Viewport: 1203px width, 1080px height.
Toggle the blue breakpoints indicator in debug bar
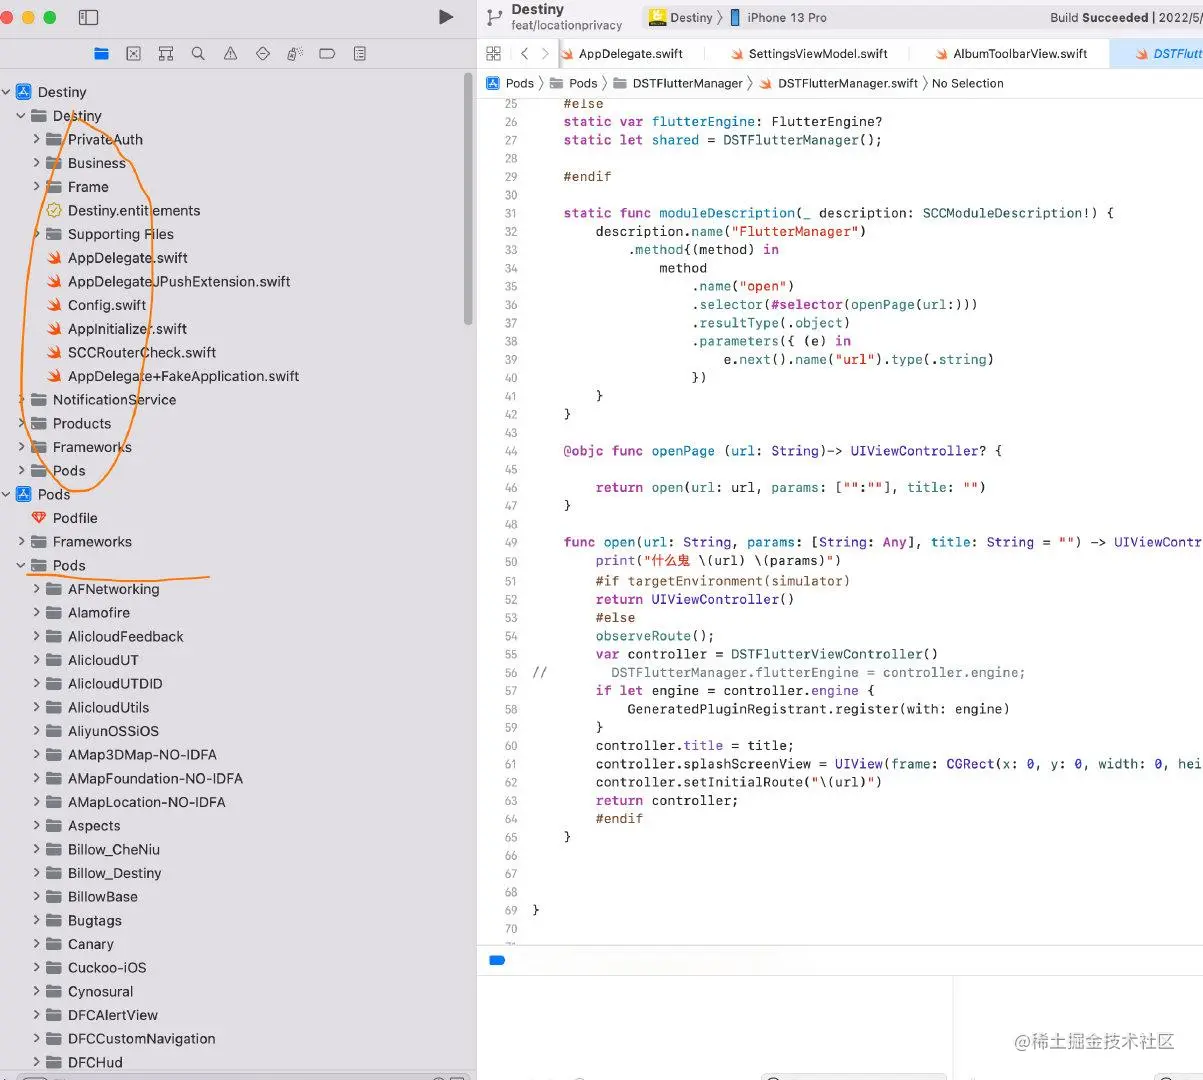[x=497, y=960]
